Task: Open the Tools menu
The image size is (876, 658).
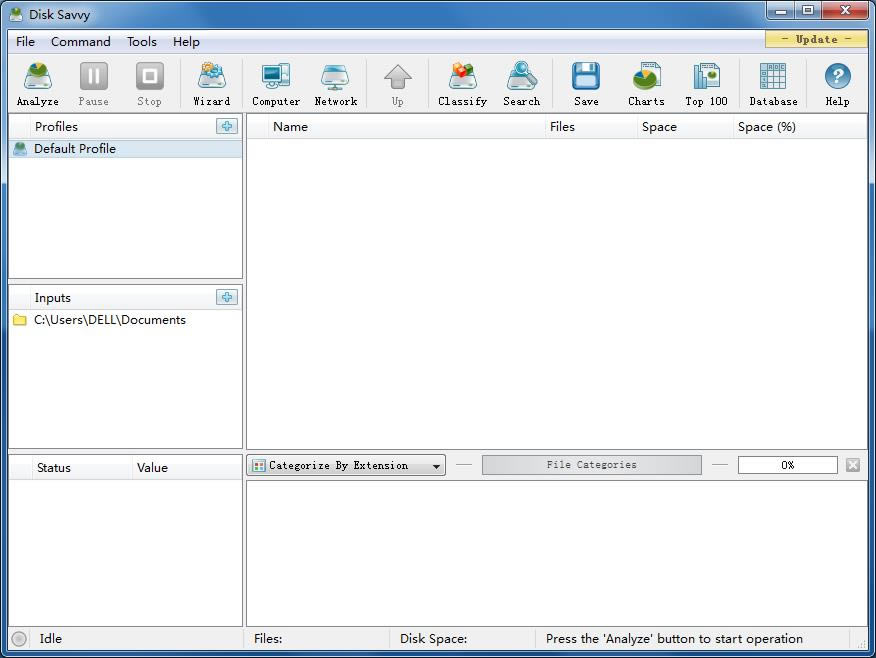Action: click(141, 42)
